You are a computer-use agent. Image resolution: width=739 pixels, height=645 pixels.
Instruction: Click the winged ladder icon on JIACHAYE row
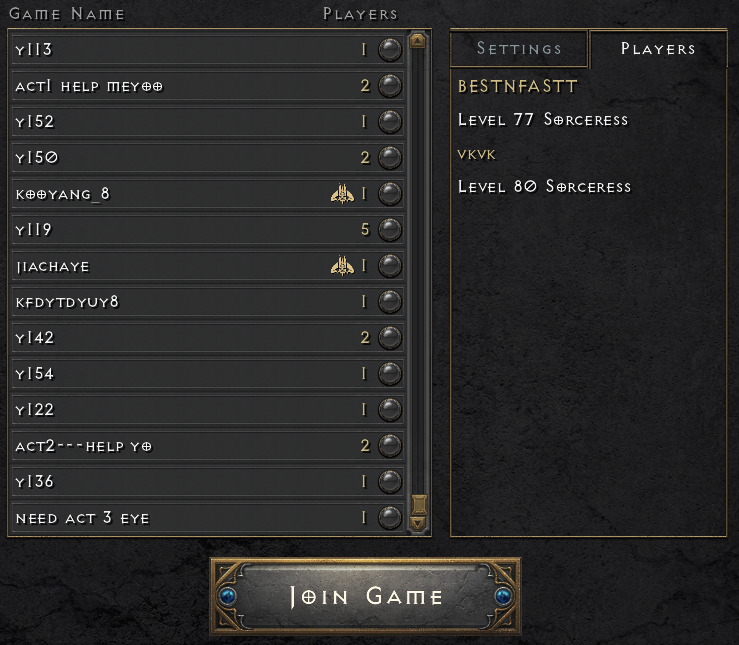pyautogui.click(x=342, y=266)
